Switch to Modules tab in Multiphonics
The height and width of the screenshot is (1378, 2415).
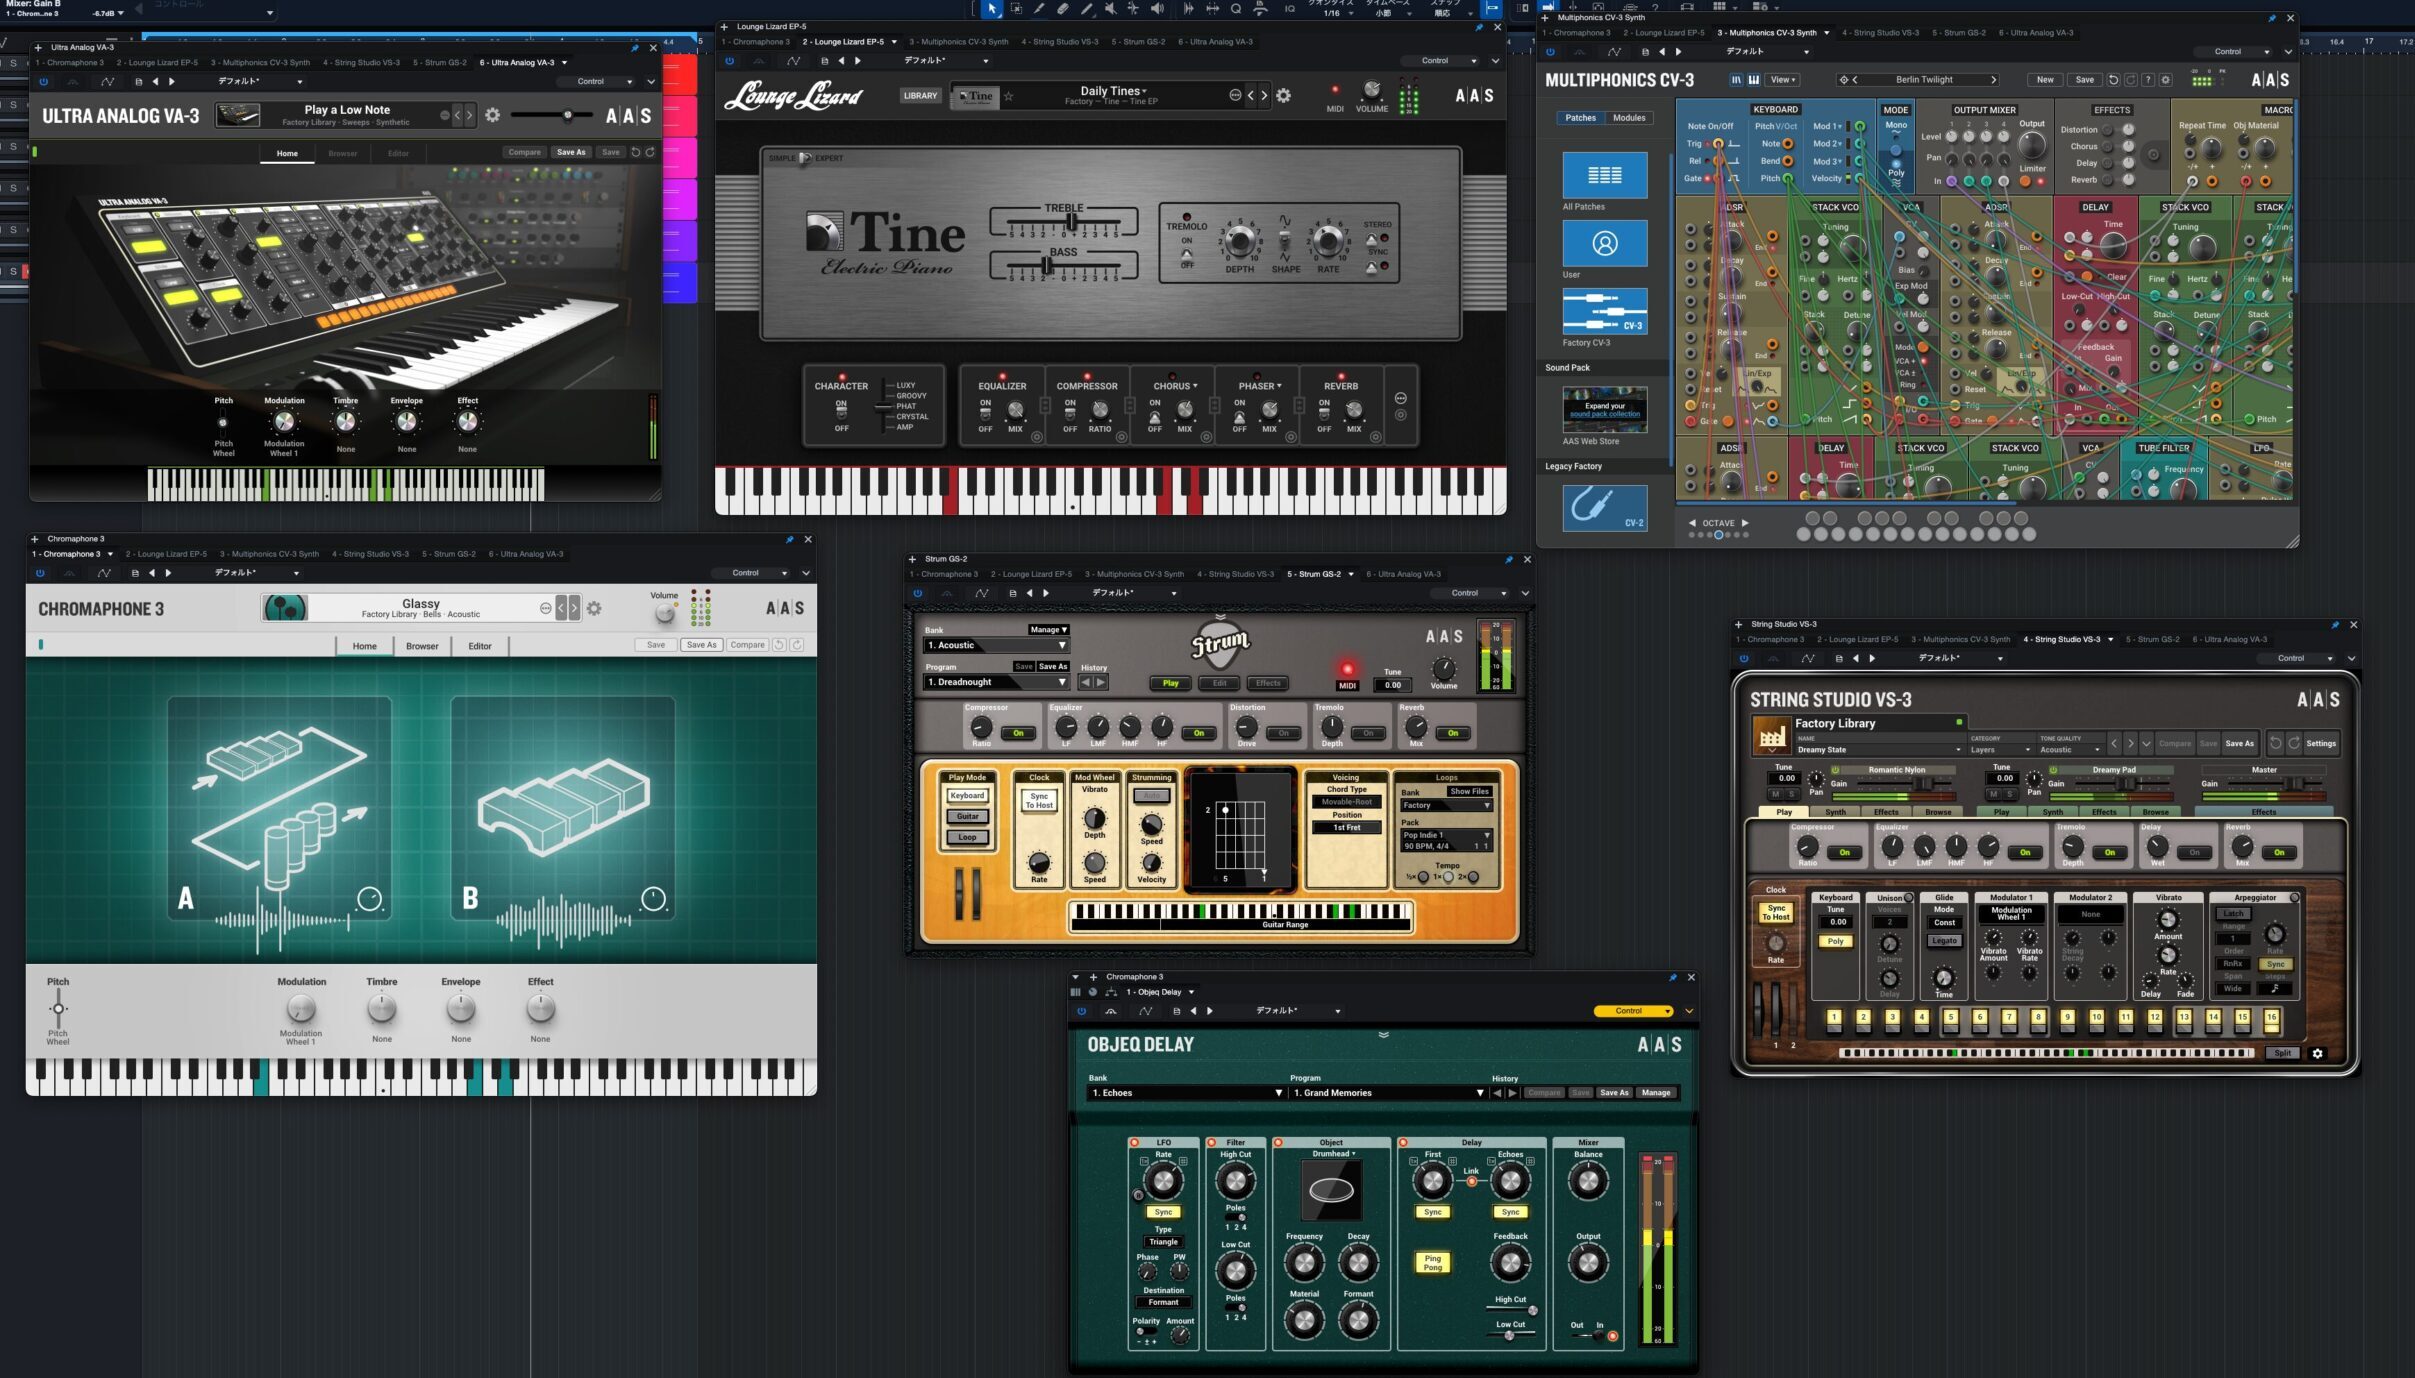tap(1628, 118)
